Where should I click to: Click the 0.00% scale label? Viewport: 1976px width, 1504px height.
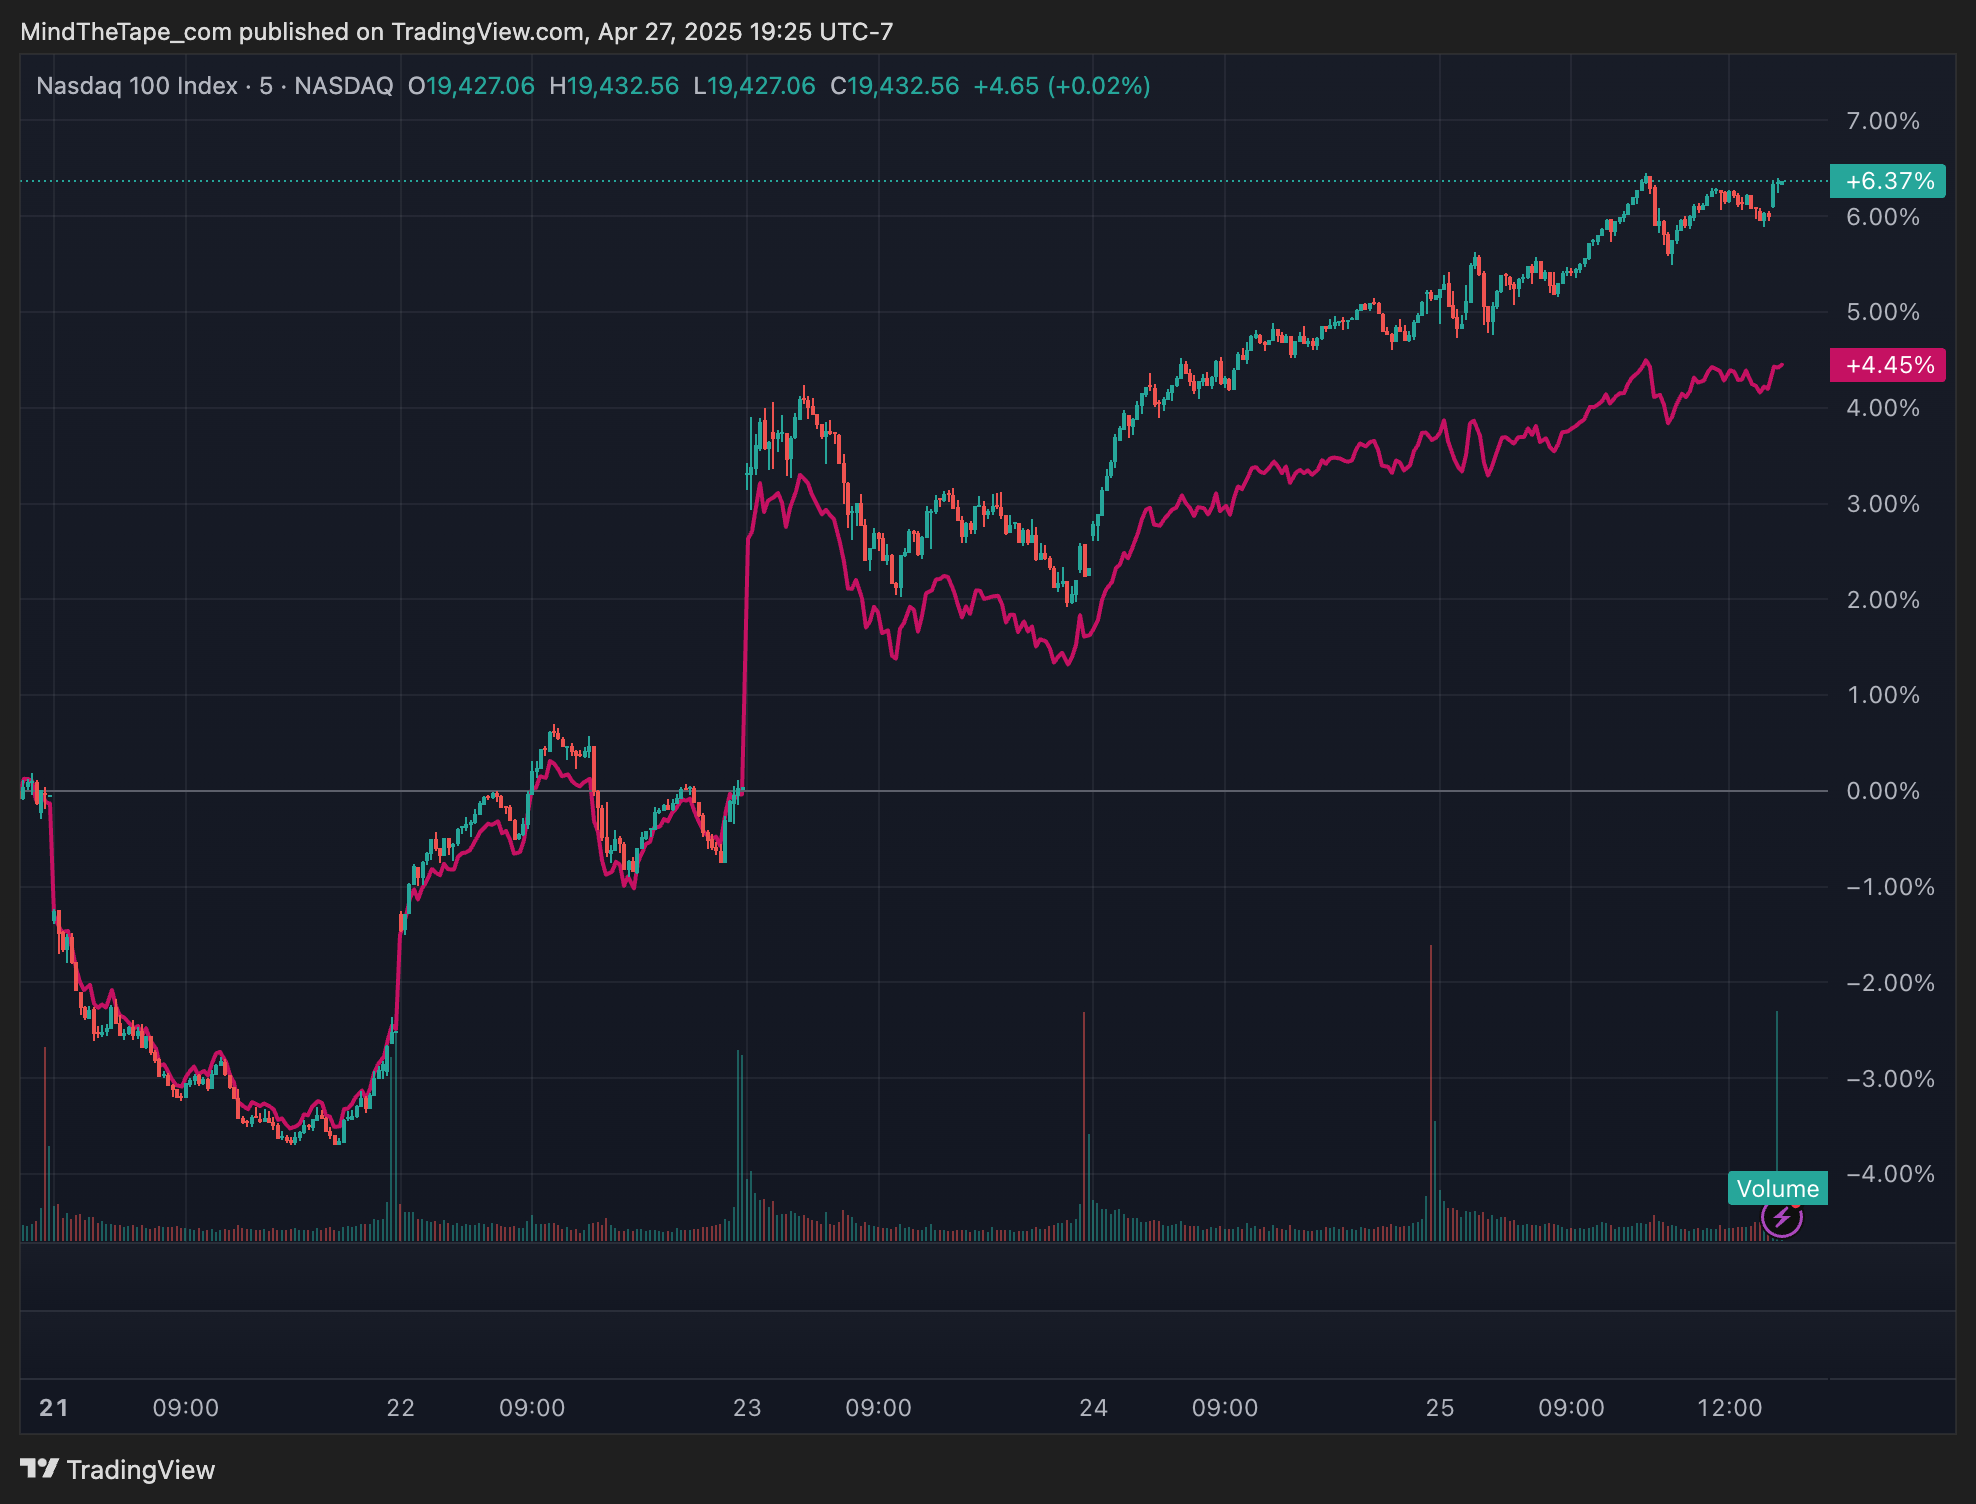(1882, 791)
